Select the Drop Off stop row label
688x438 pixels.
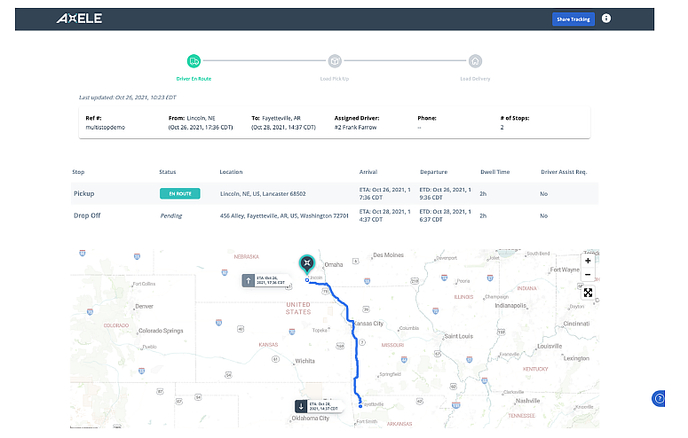click(87, 215)
